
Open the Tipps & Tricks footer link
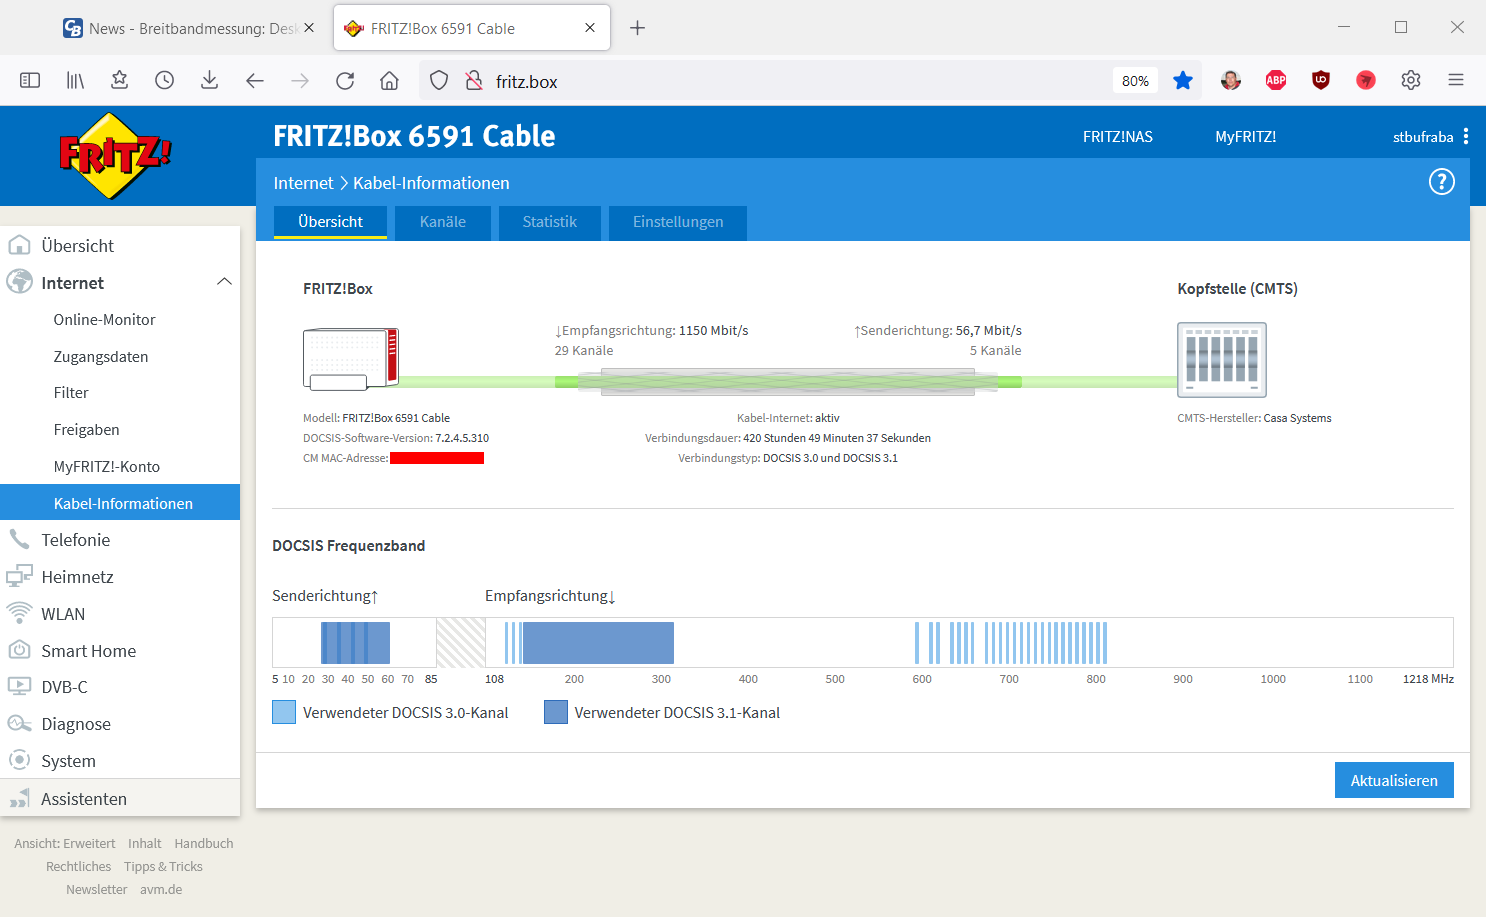point(163,867)
